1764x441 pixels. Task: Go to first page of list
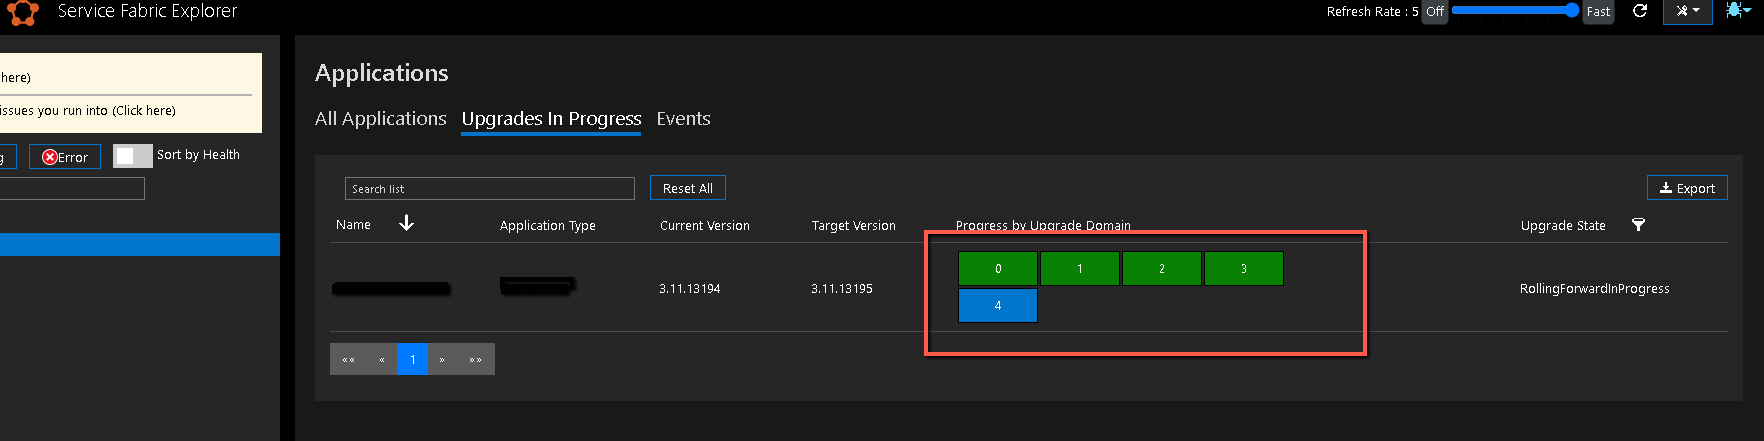[348, 359]
